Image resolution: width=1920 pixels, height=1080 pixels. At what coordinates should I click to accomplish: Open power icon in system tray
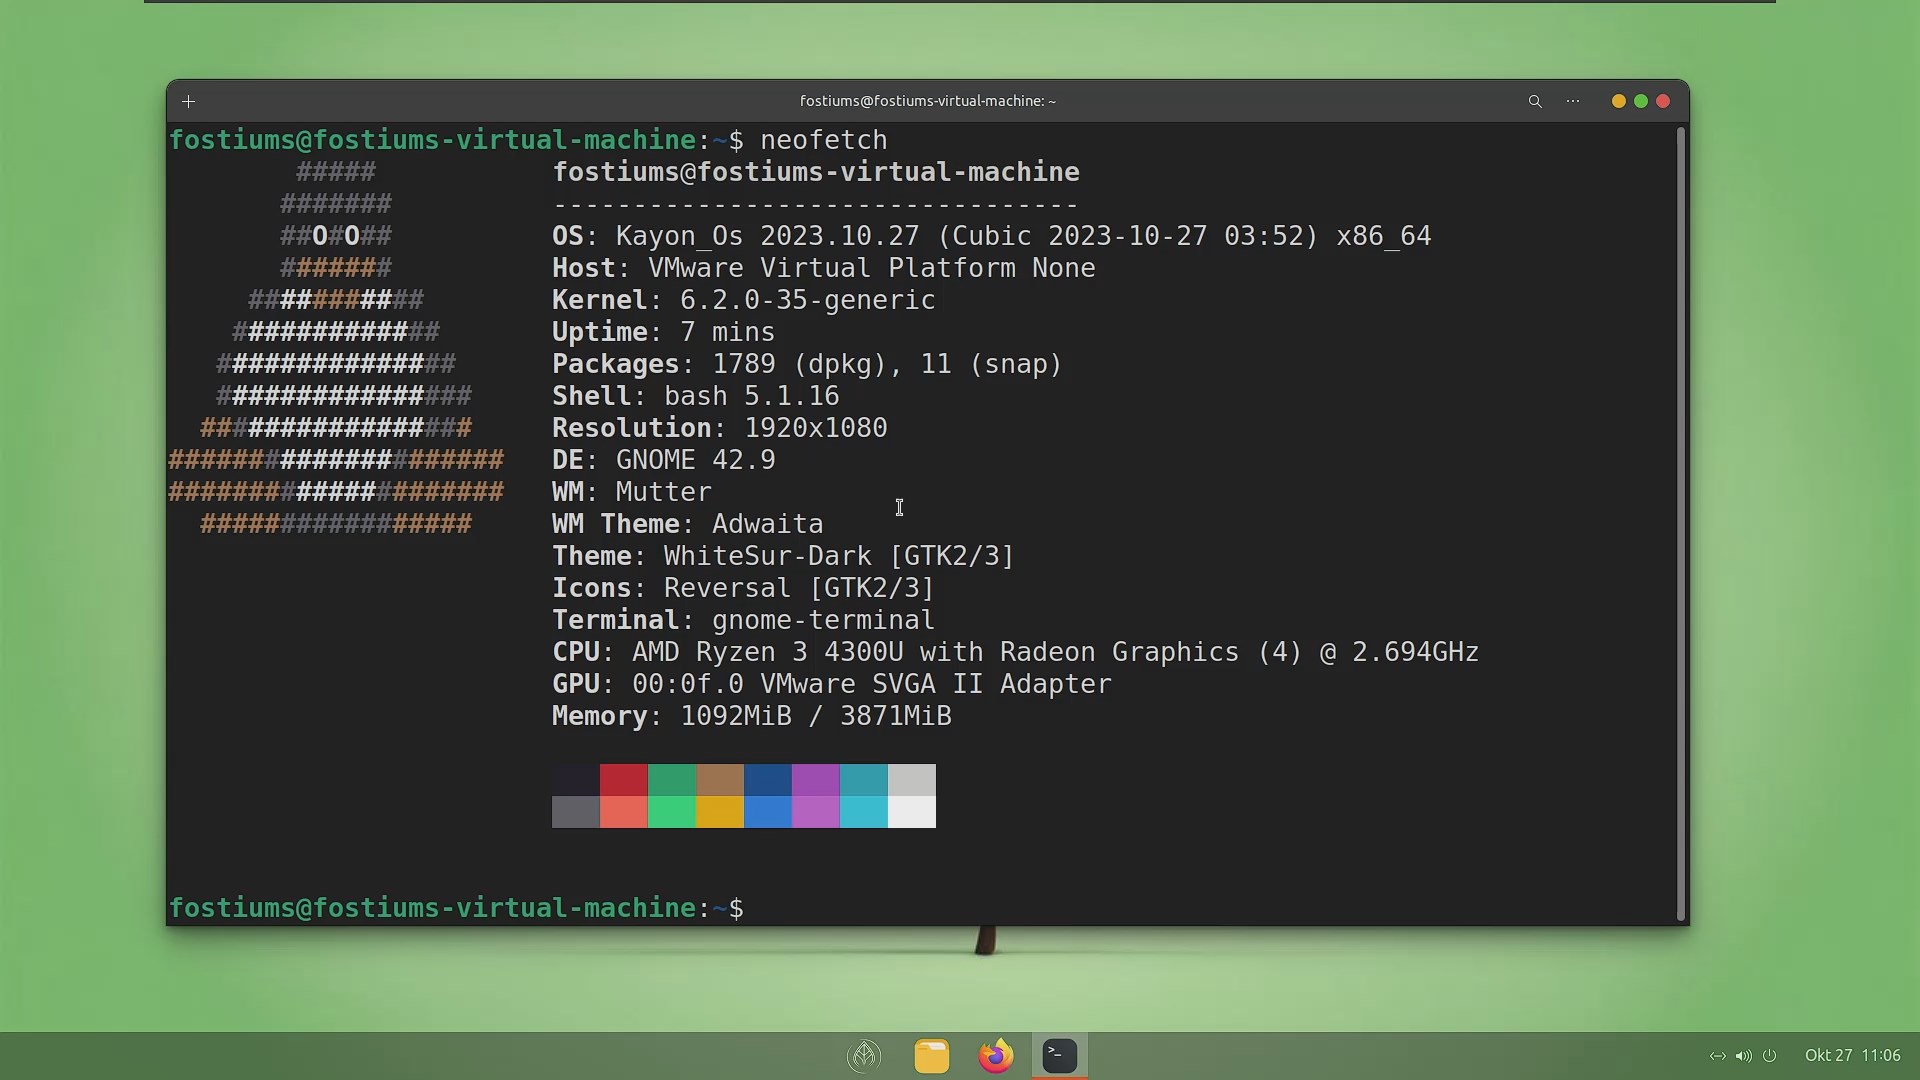[1769, 1056]
